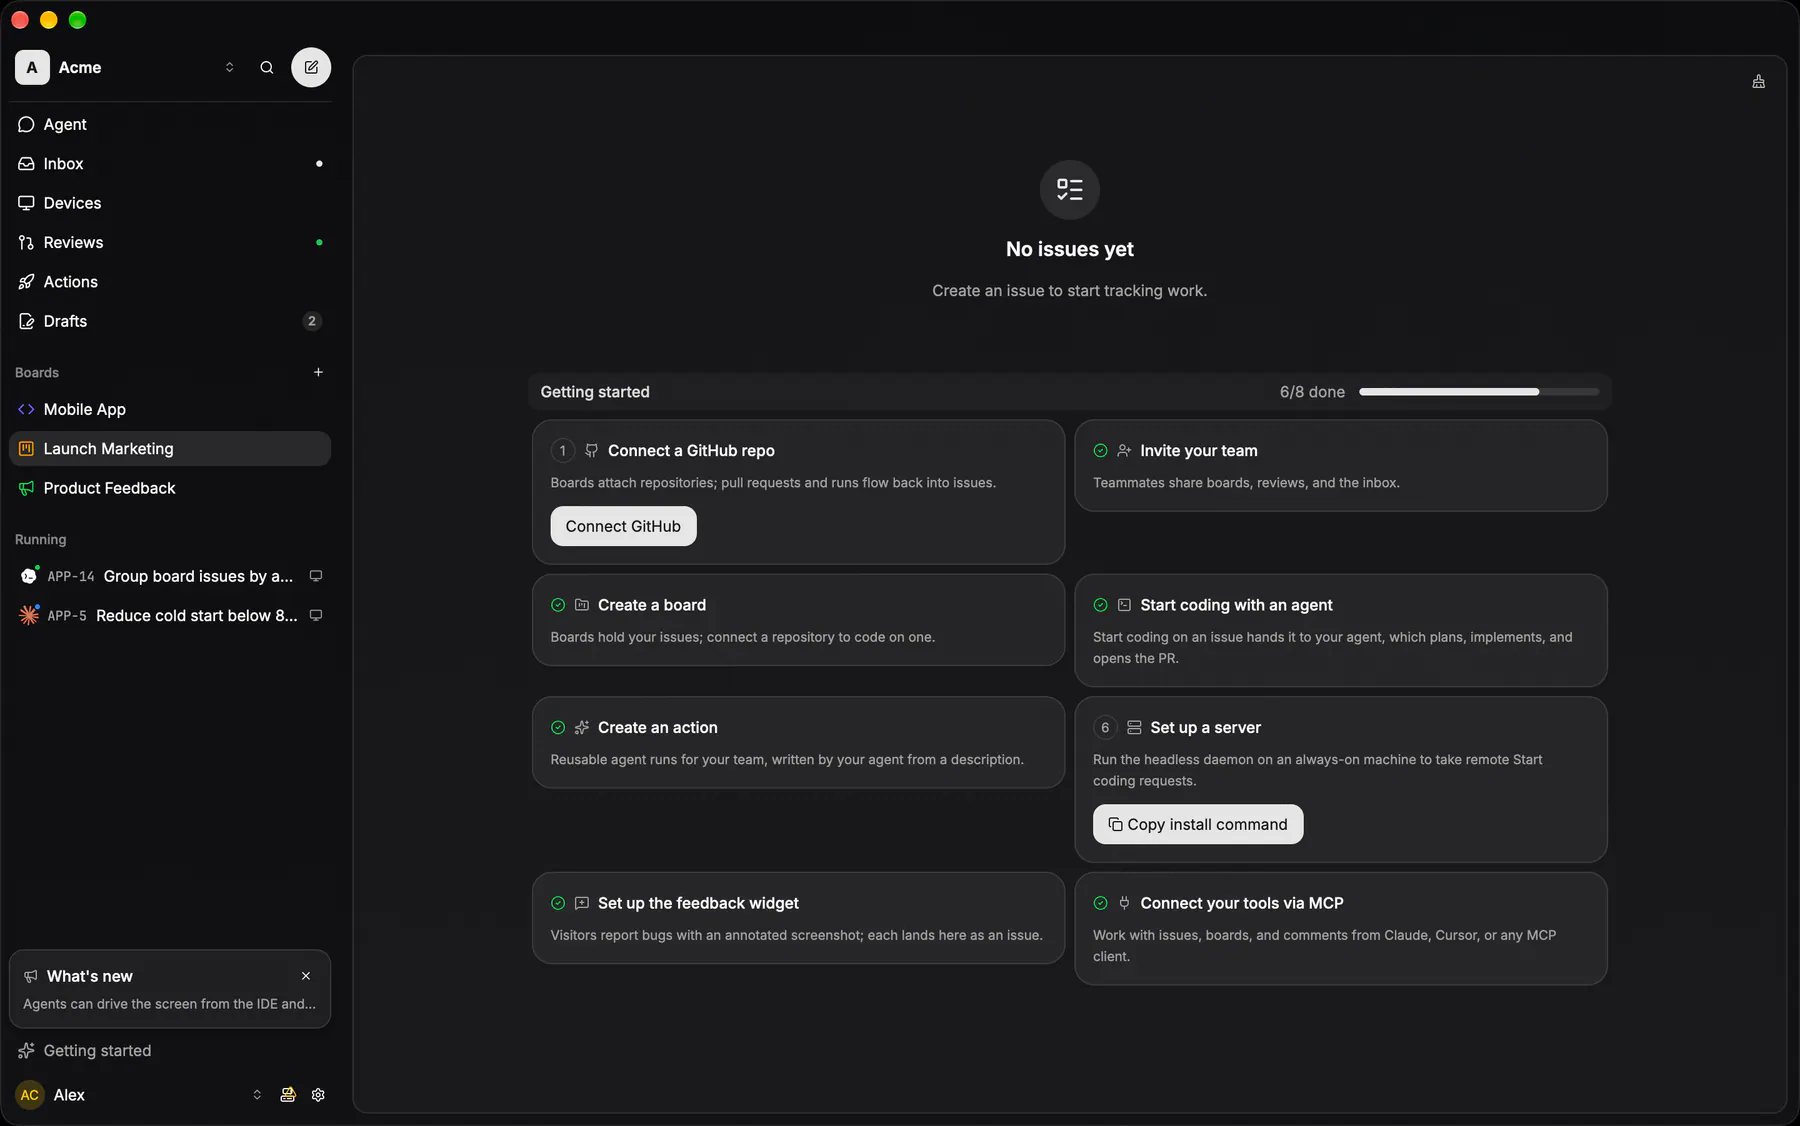Click the green check on Create an action
Image resolution: width=1800 pixels, height=1126 pixels.
tap(558, 728)
